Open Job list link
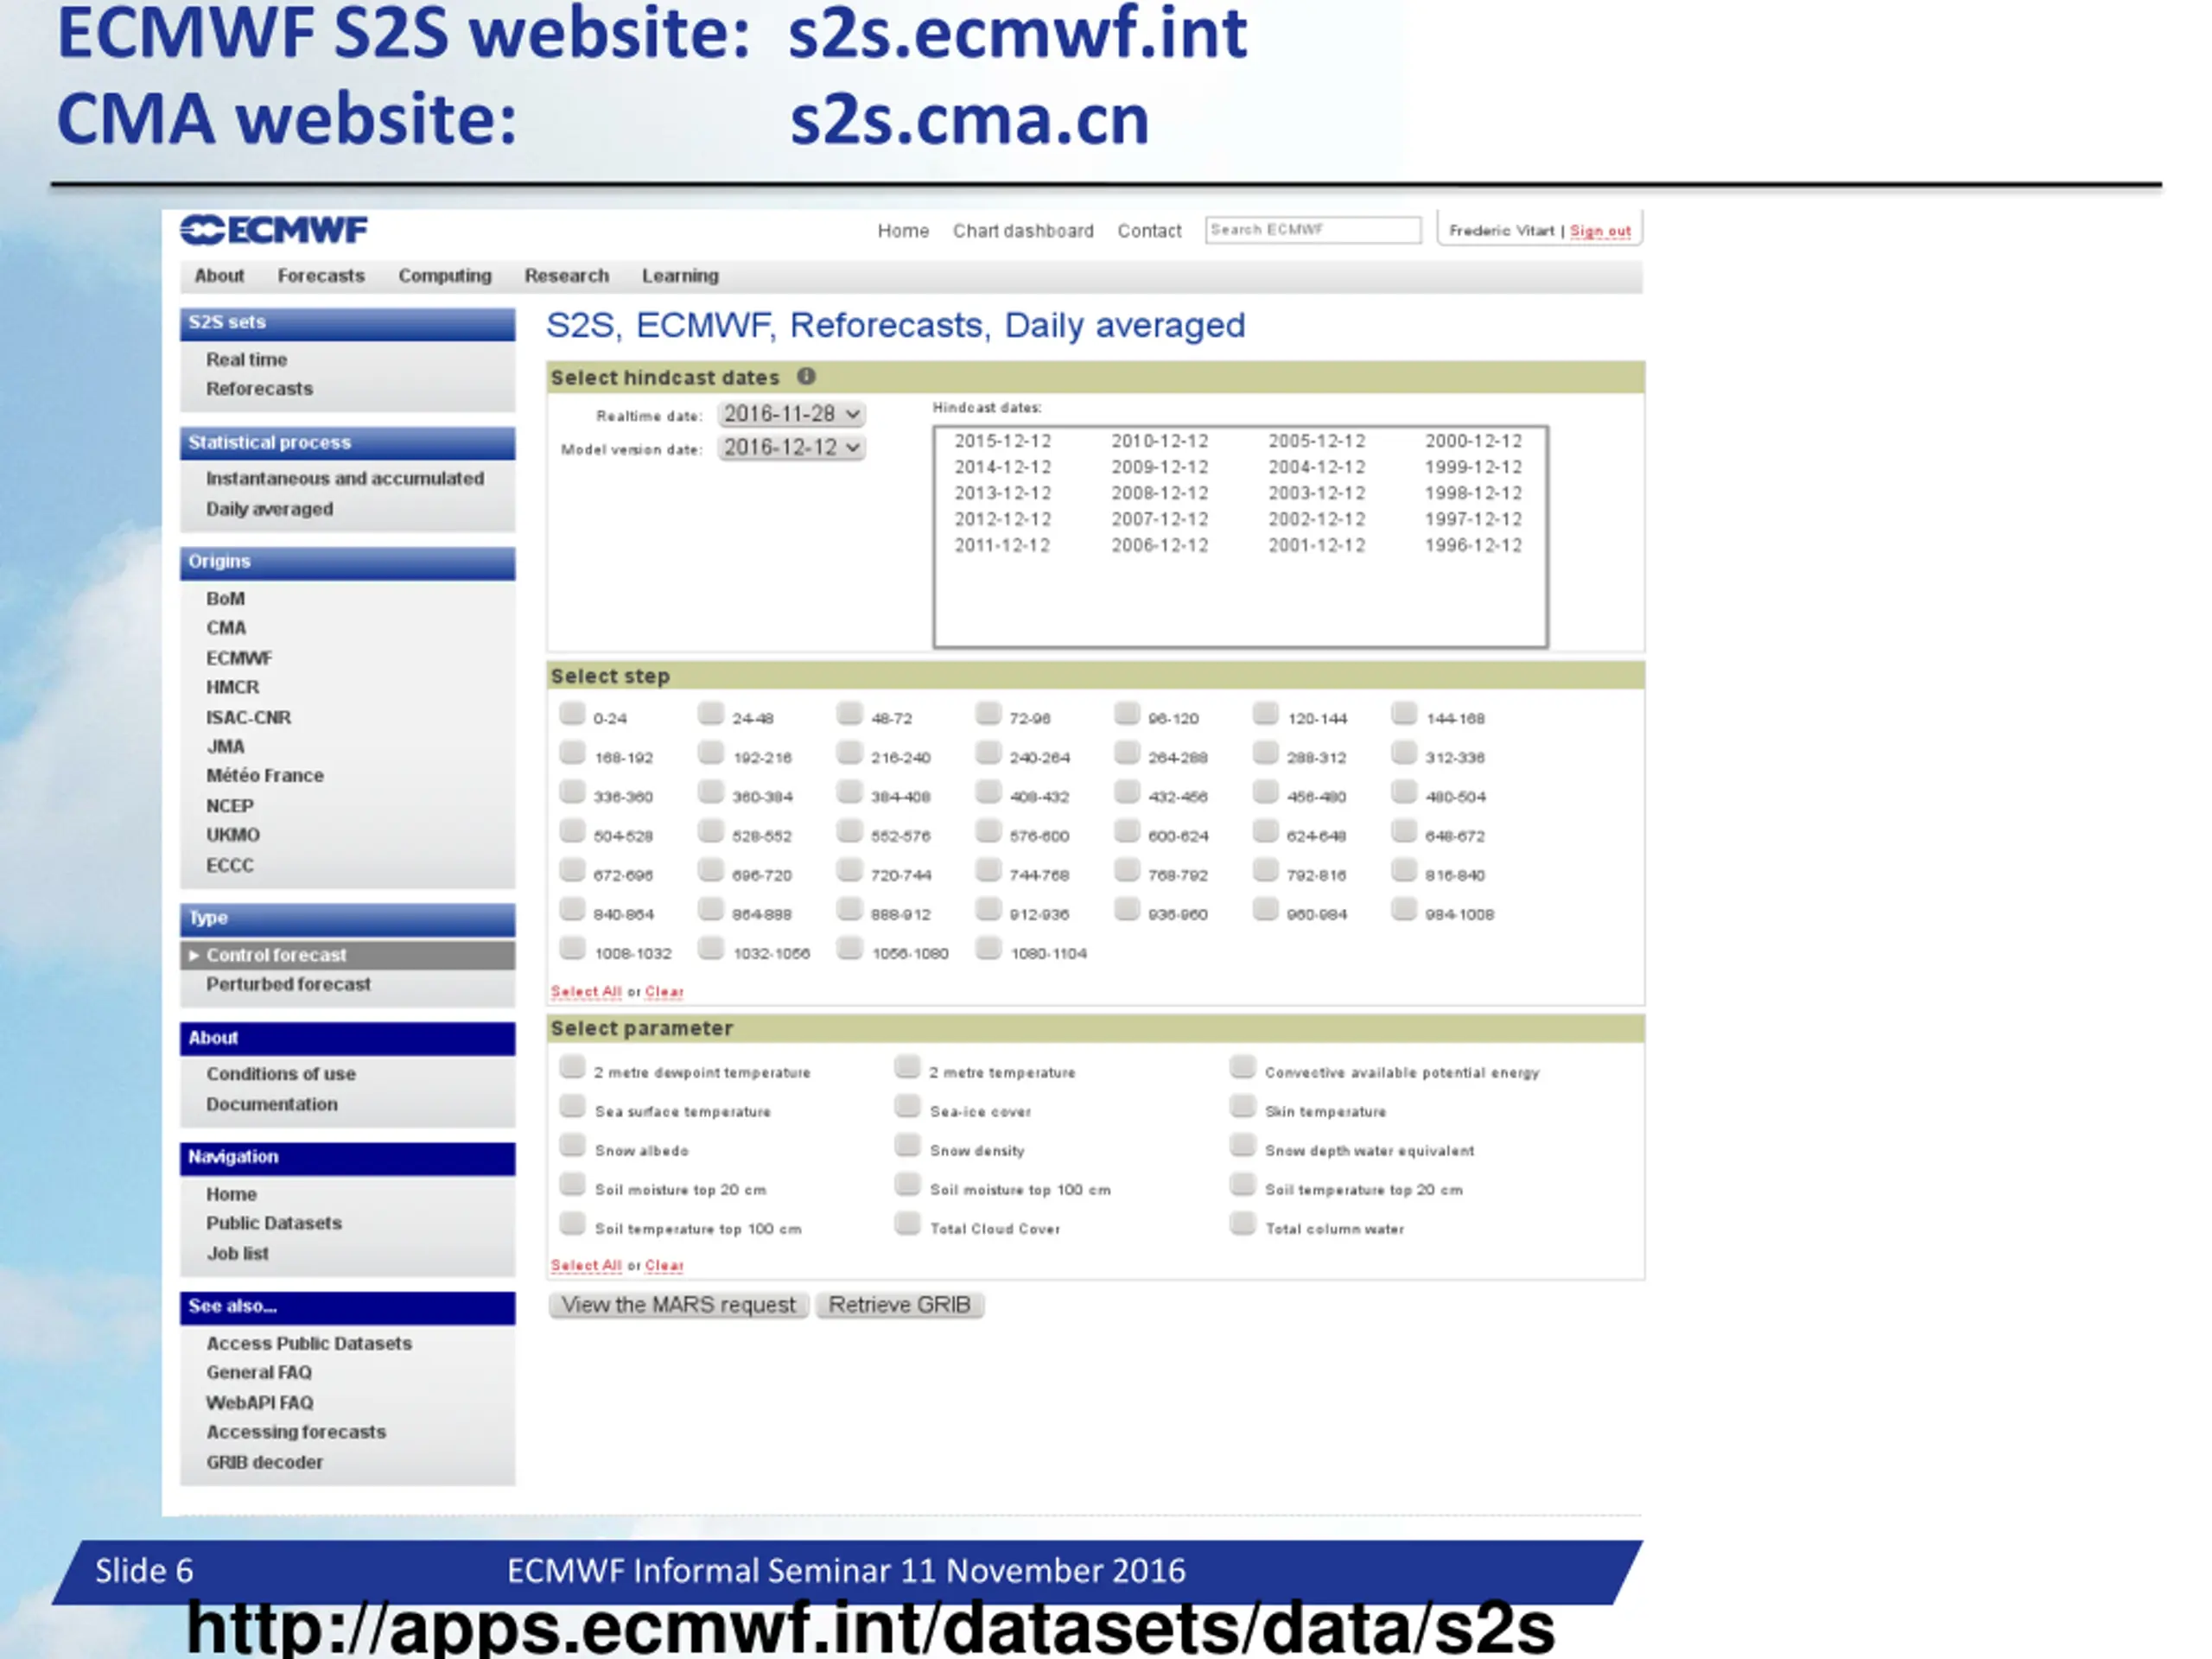2212x1659 pixels. click(237, 1254)
